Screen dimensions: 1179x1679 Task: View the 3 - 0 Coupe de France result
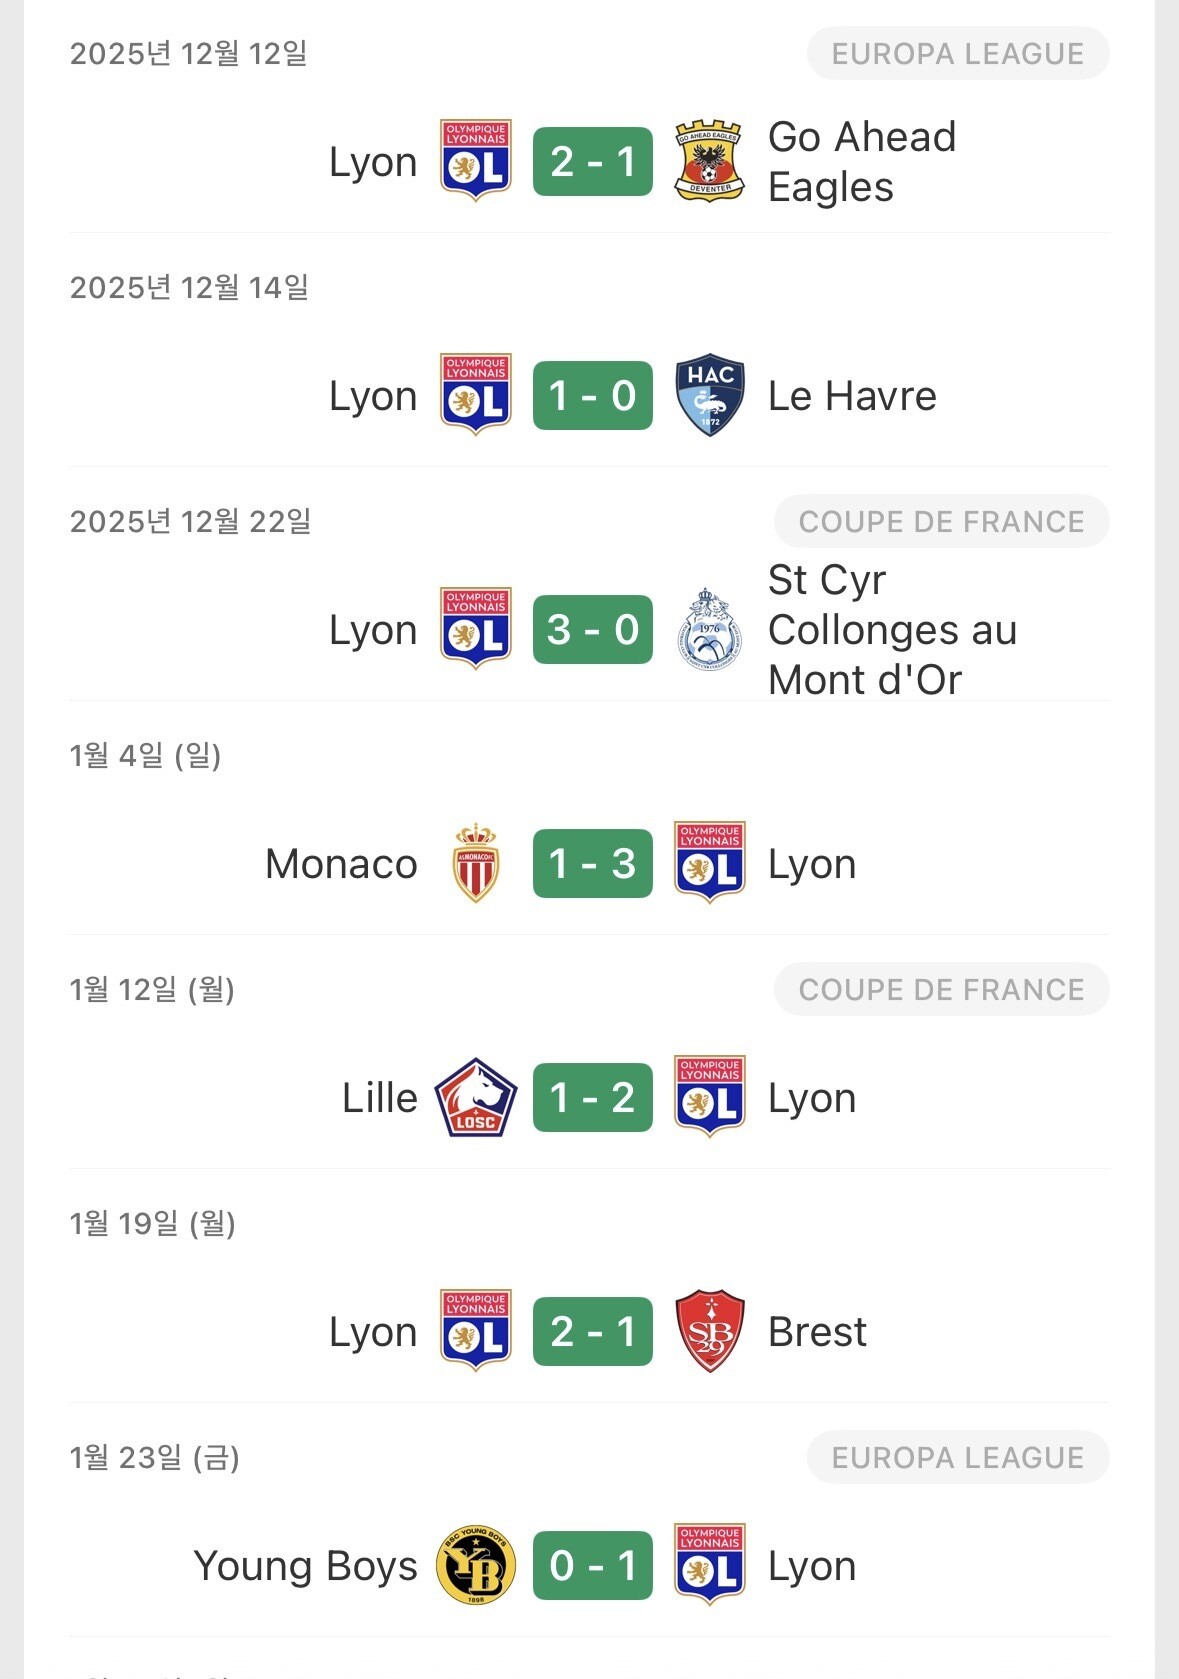593,629
